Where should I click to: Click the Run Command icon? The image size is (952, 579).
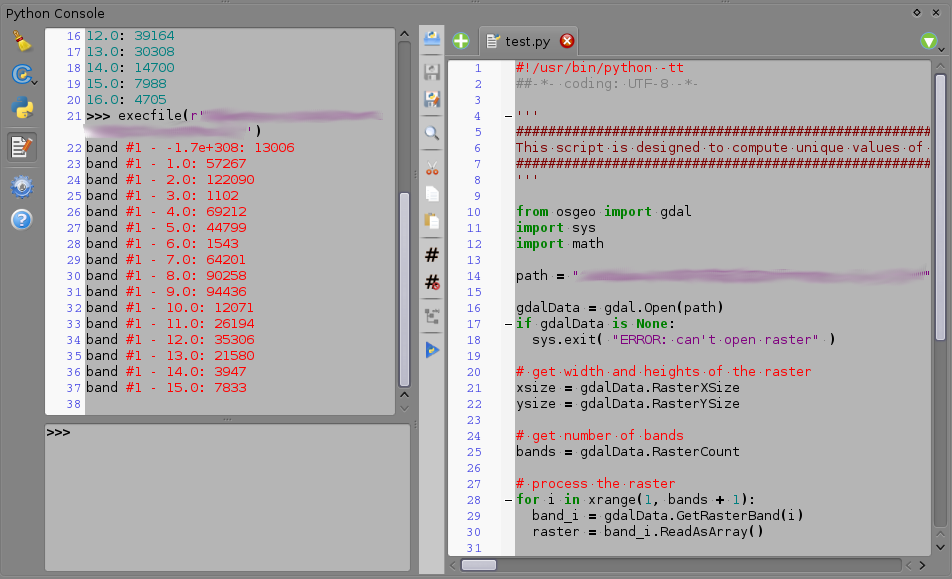(x=21, y=74)
